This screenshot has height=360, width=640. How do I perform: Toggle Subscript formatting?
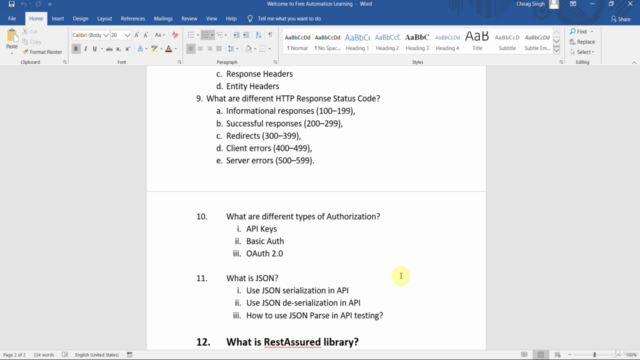click(x=118, y=49)
